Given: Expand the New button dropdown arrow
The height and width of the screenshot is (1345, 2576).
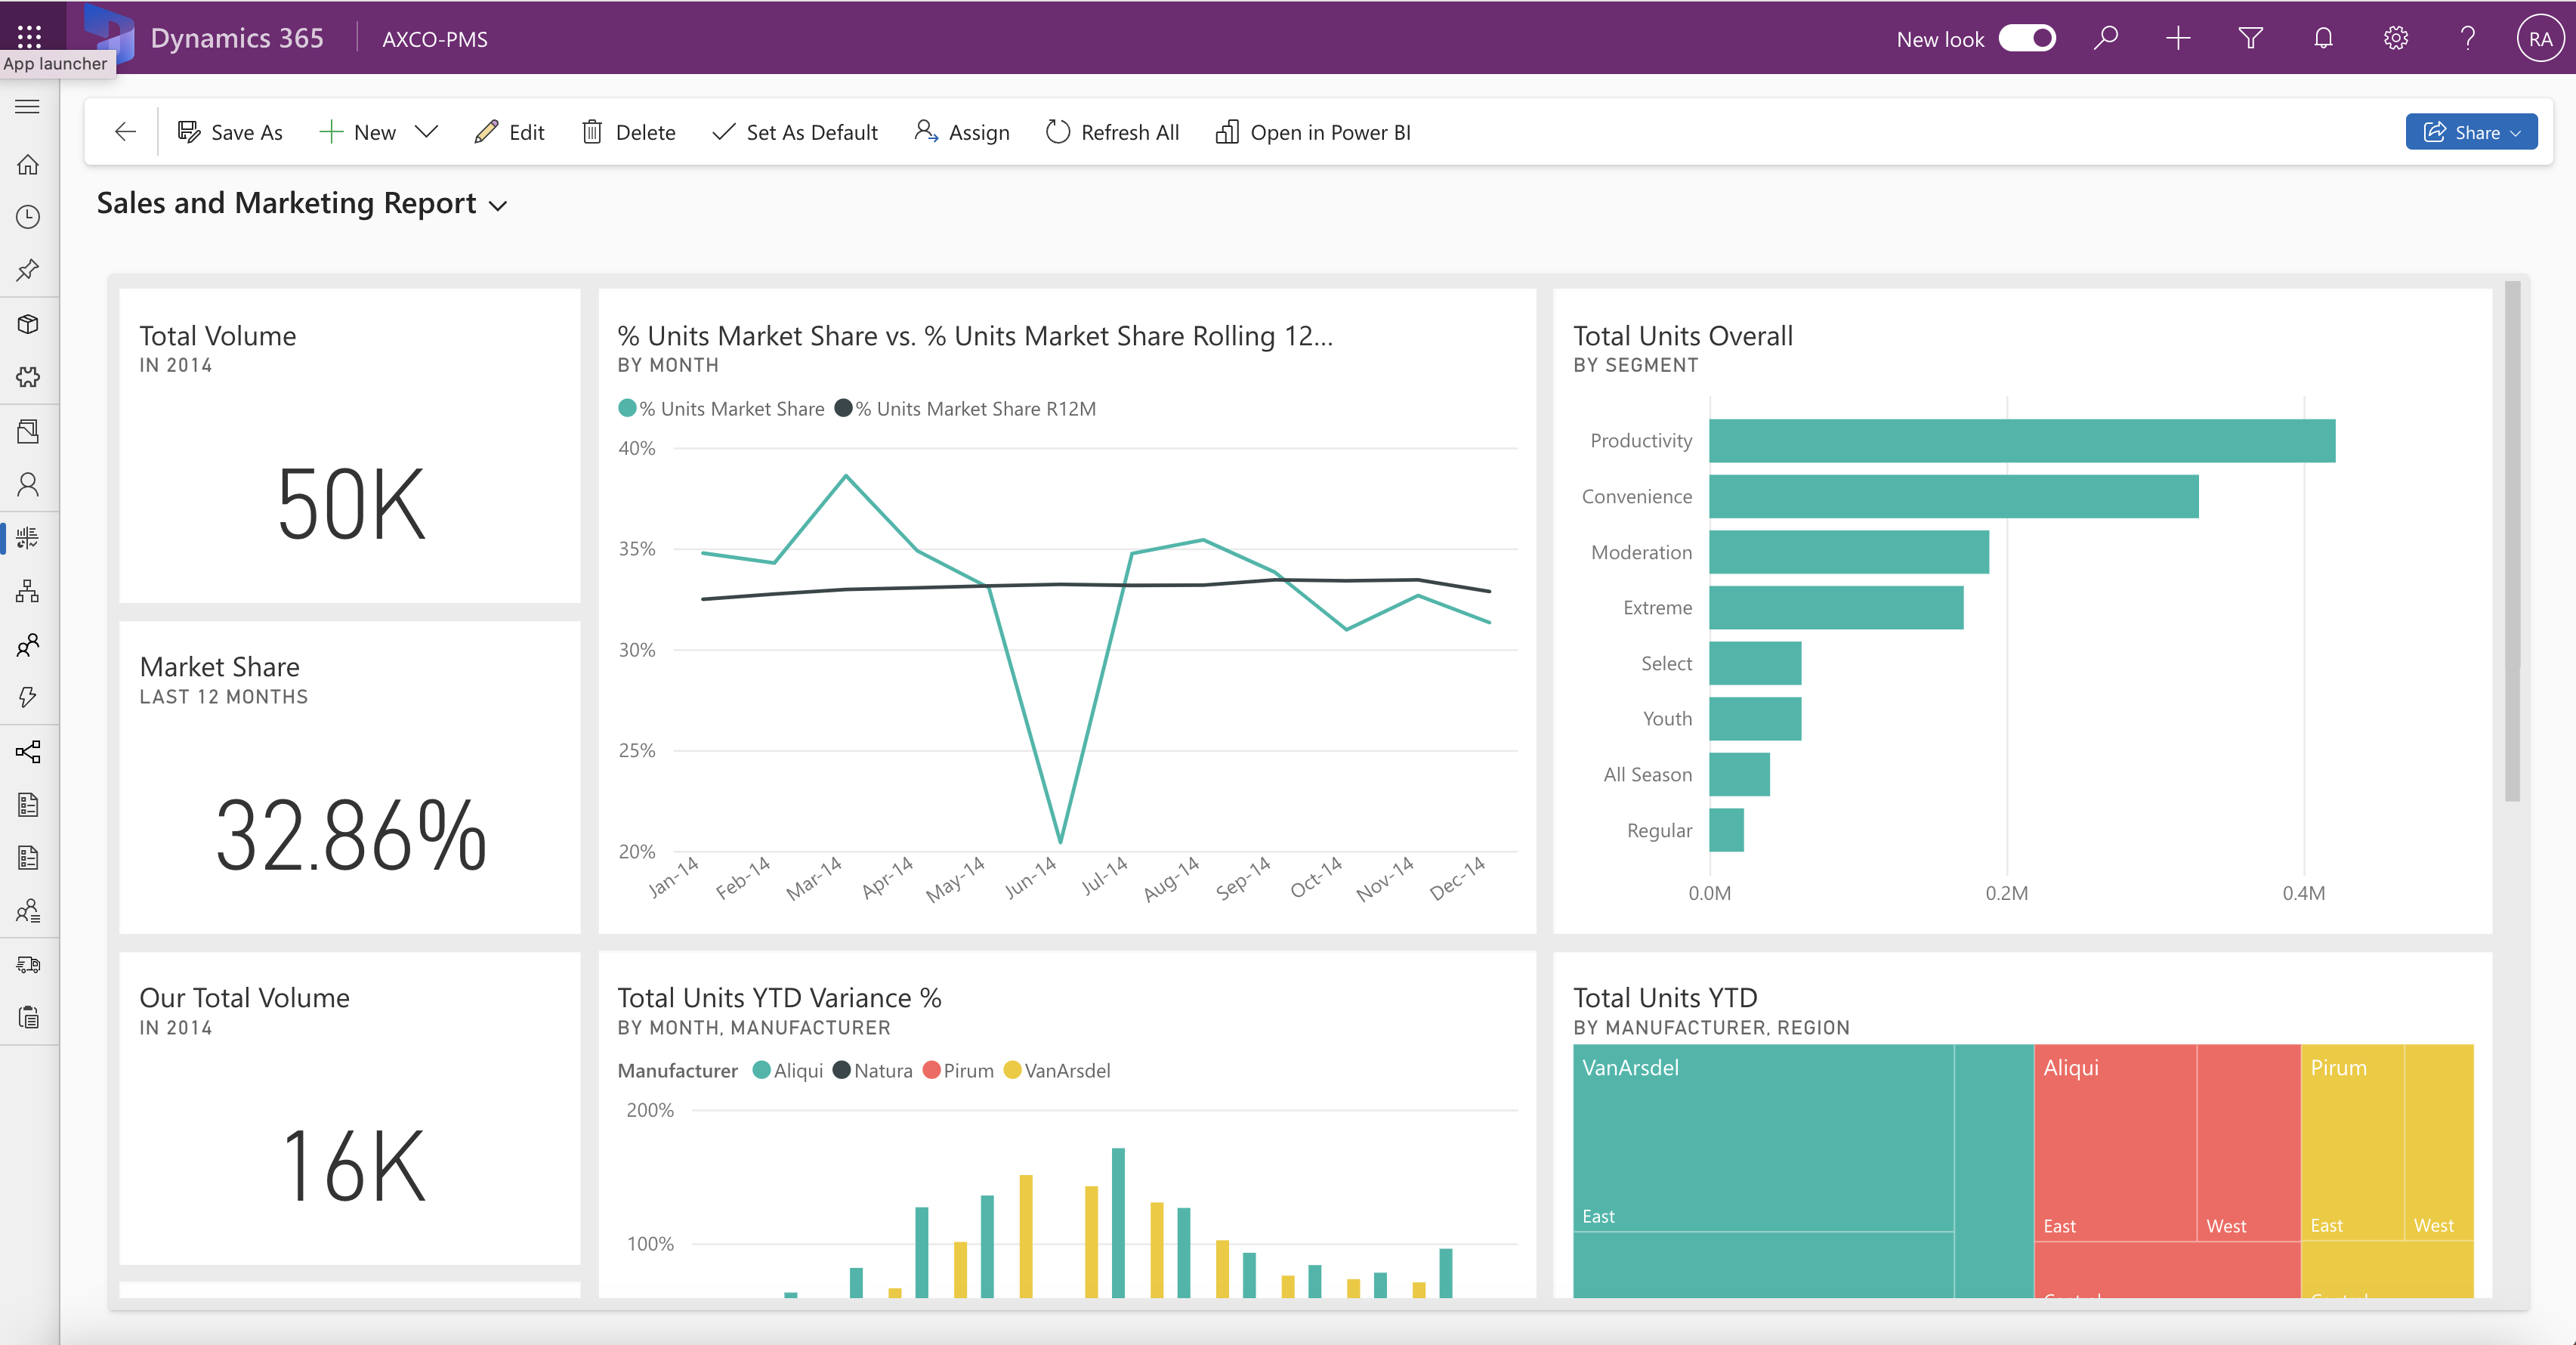Looking at the screenshot, I should pos(427,132).
